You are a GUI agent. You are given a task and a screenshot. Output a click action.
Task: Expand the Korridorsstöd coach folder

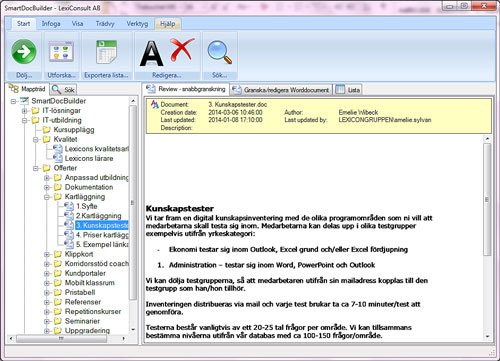(47, 264)
